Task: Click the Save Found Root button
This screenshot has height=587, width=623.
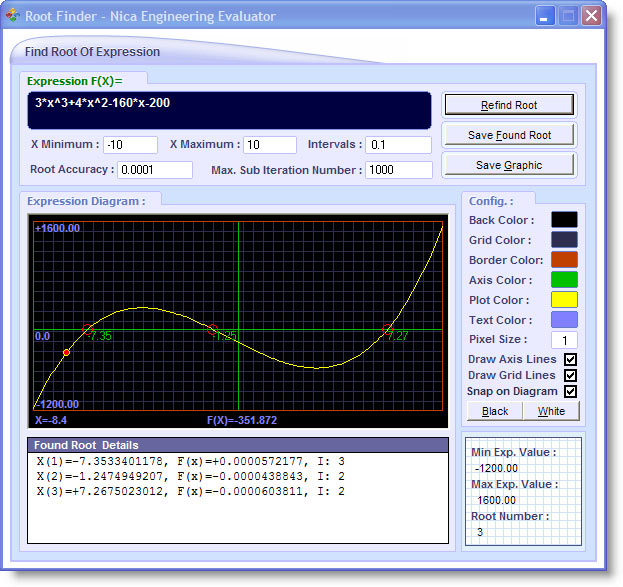Action: pos(509,135)
